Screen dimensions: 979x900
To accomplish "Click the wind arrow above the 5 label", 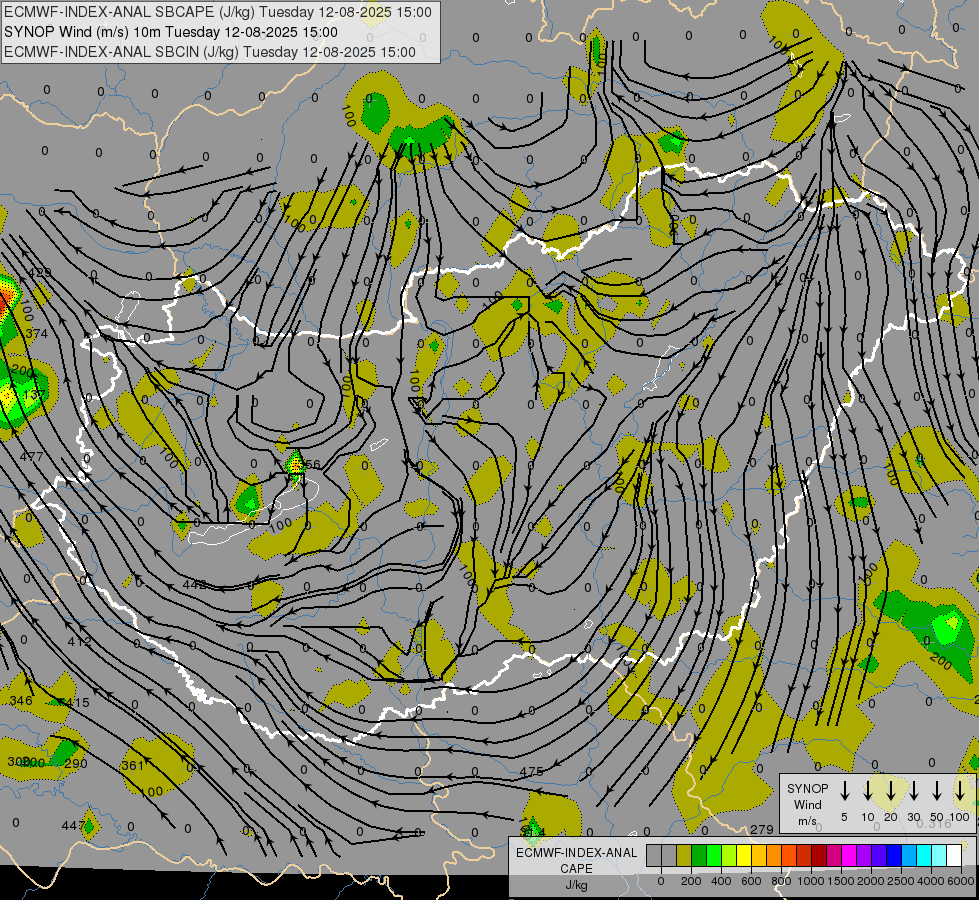I will coord(845,791).
